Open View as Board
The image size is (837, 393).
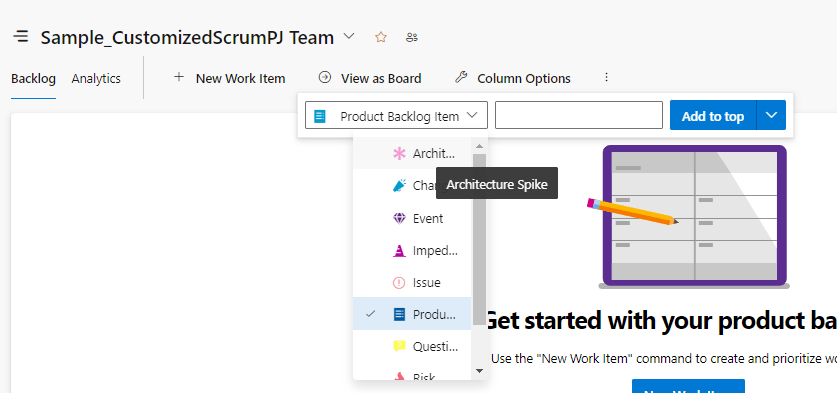pyautogui.click(x=370, y=78)
